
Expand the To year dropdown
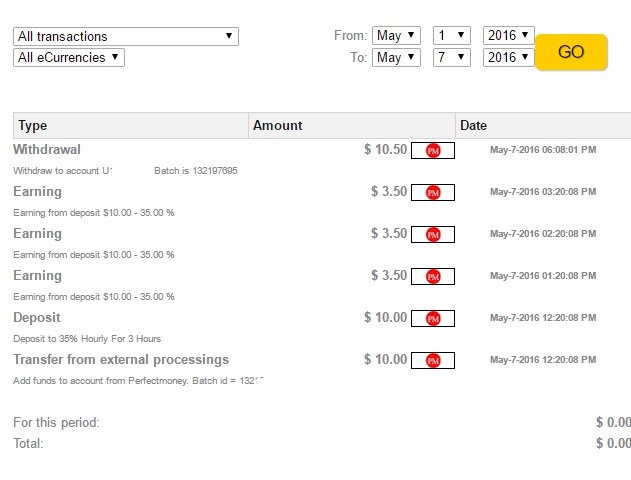click(x=508, y=57)
